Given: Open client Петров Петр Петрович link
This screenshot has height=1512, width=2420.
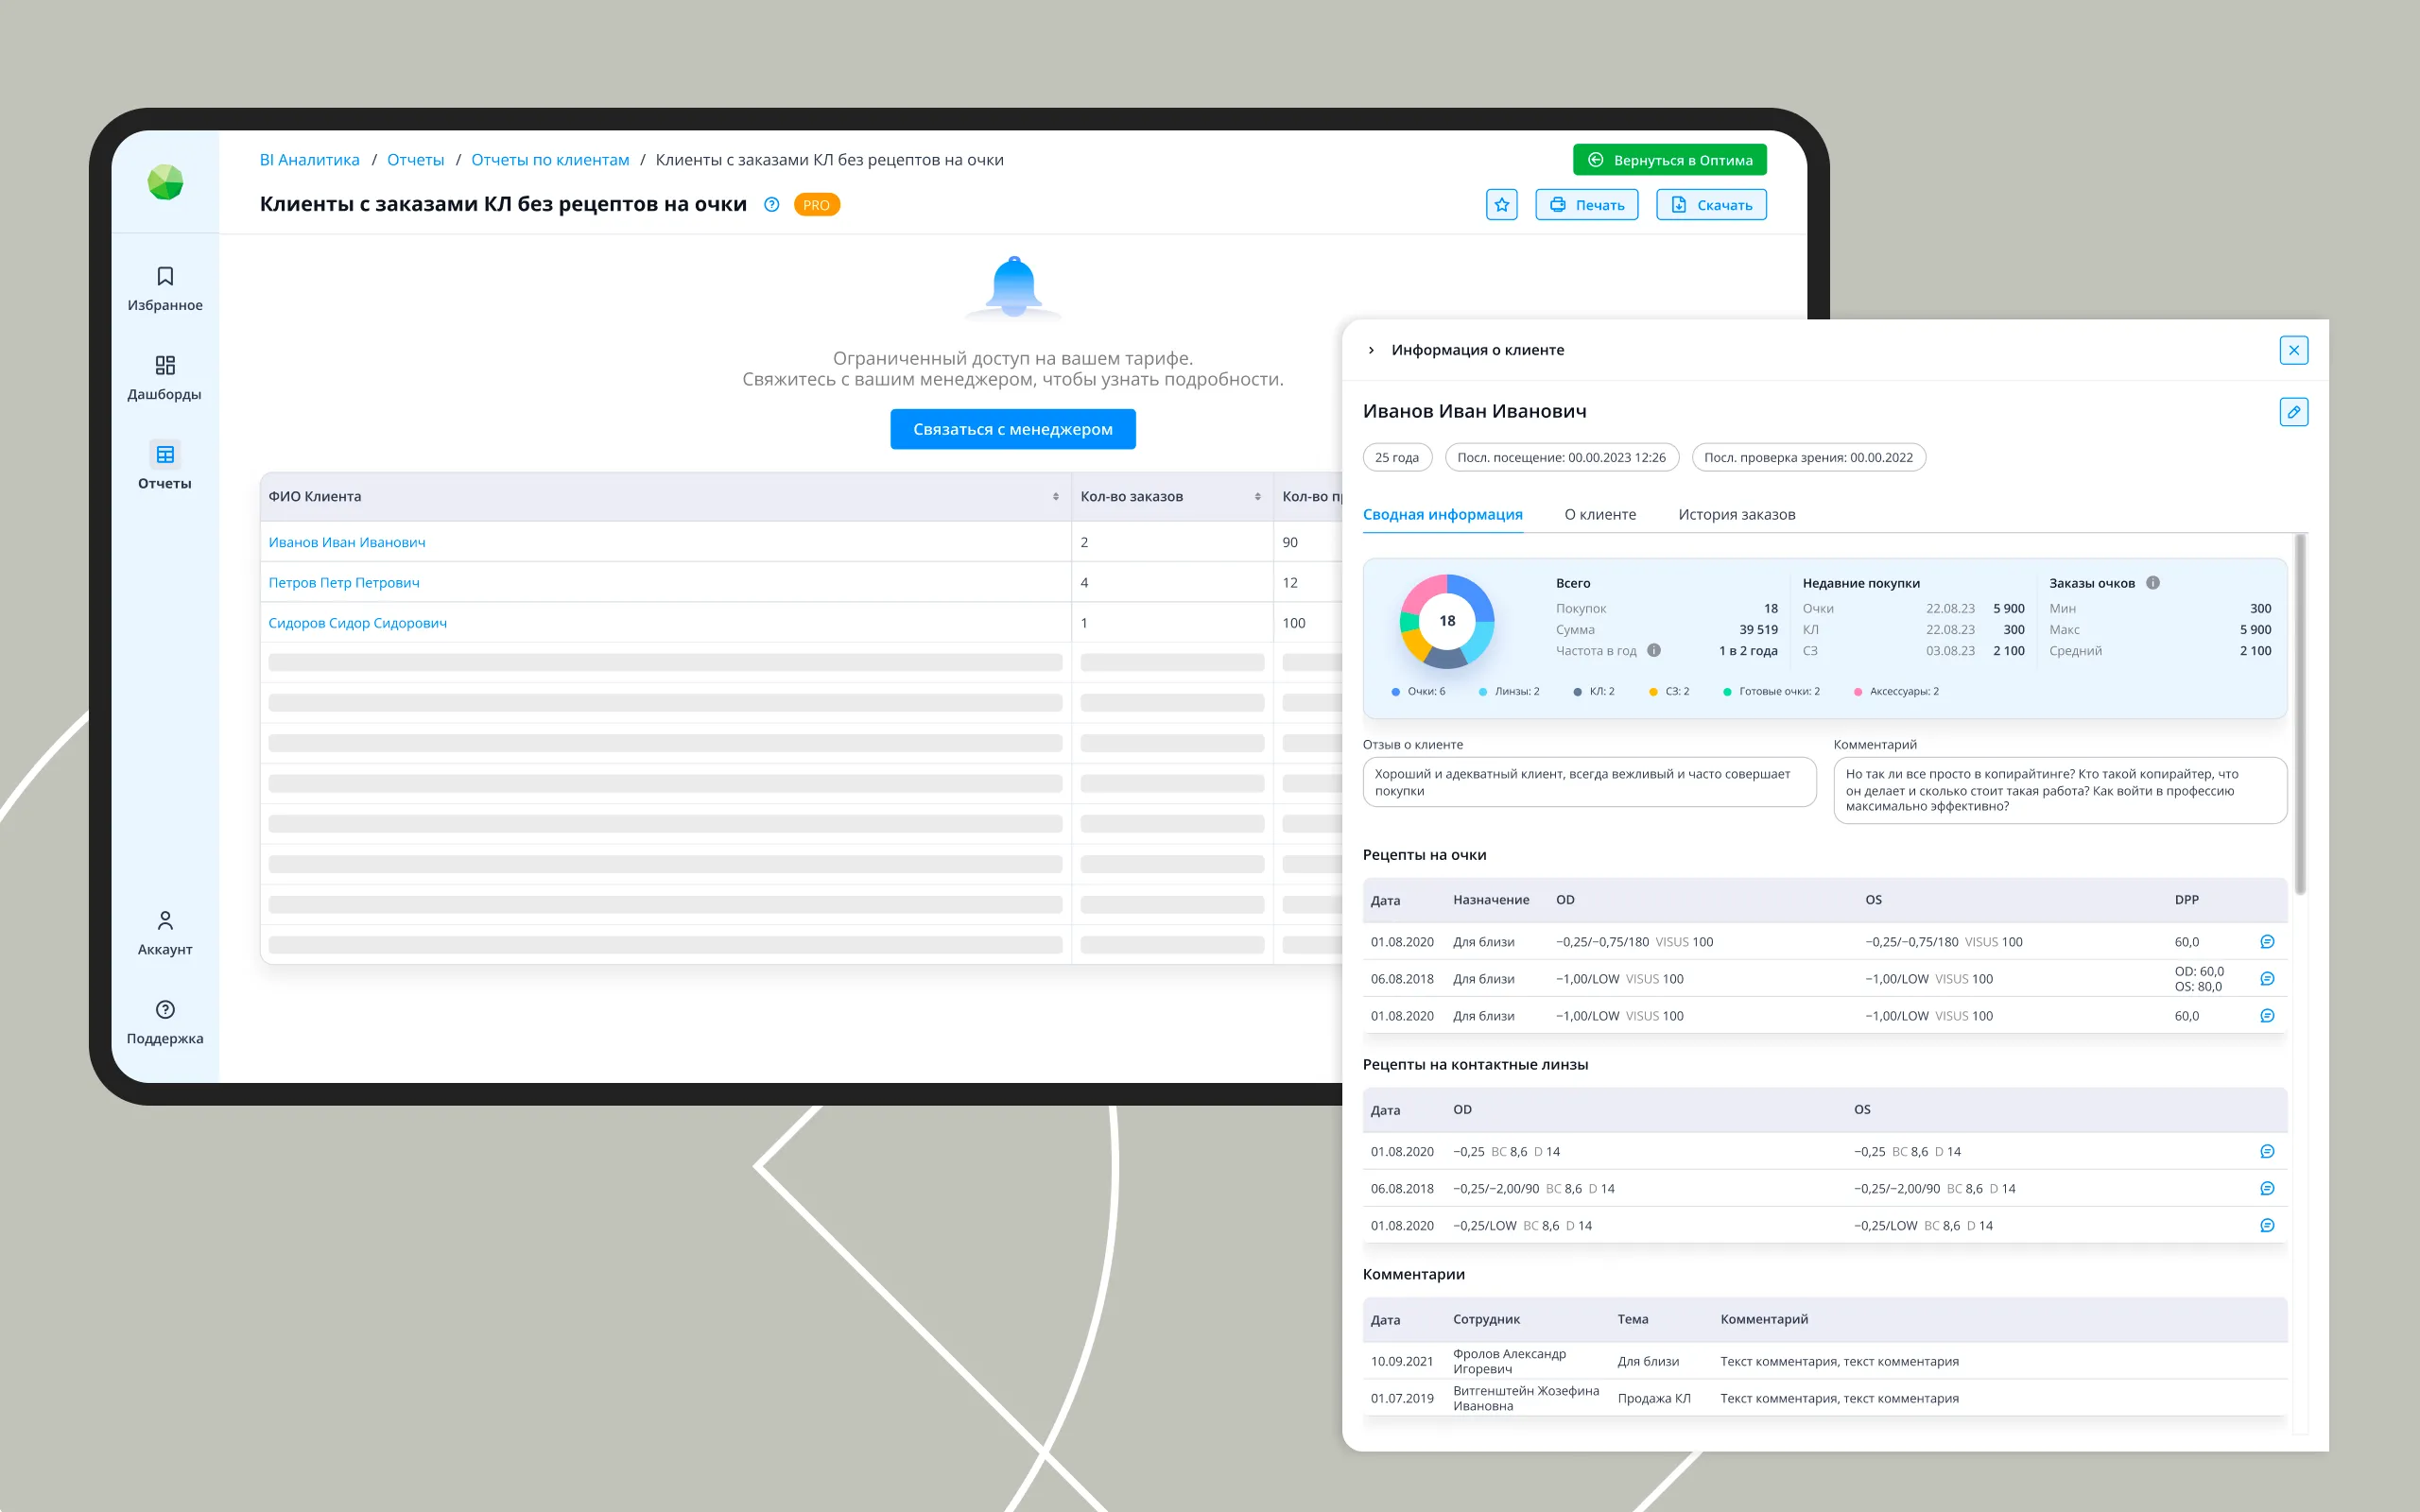Looking at the screenshot, I should [x=344, y=582].
